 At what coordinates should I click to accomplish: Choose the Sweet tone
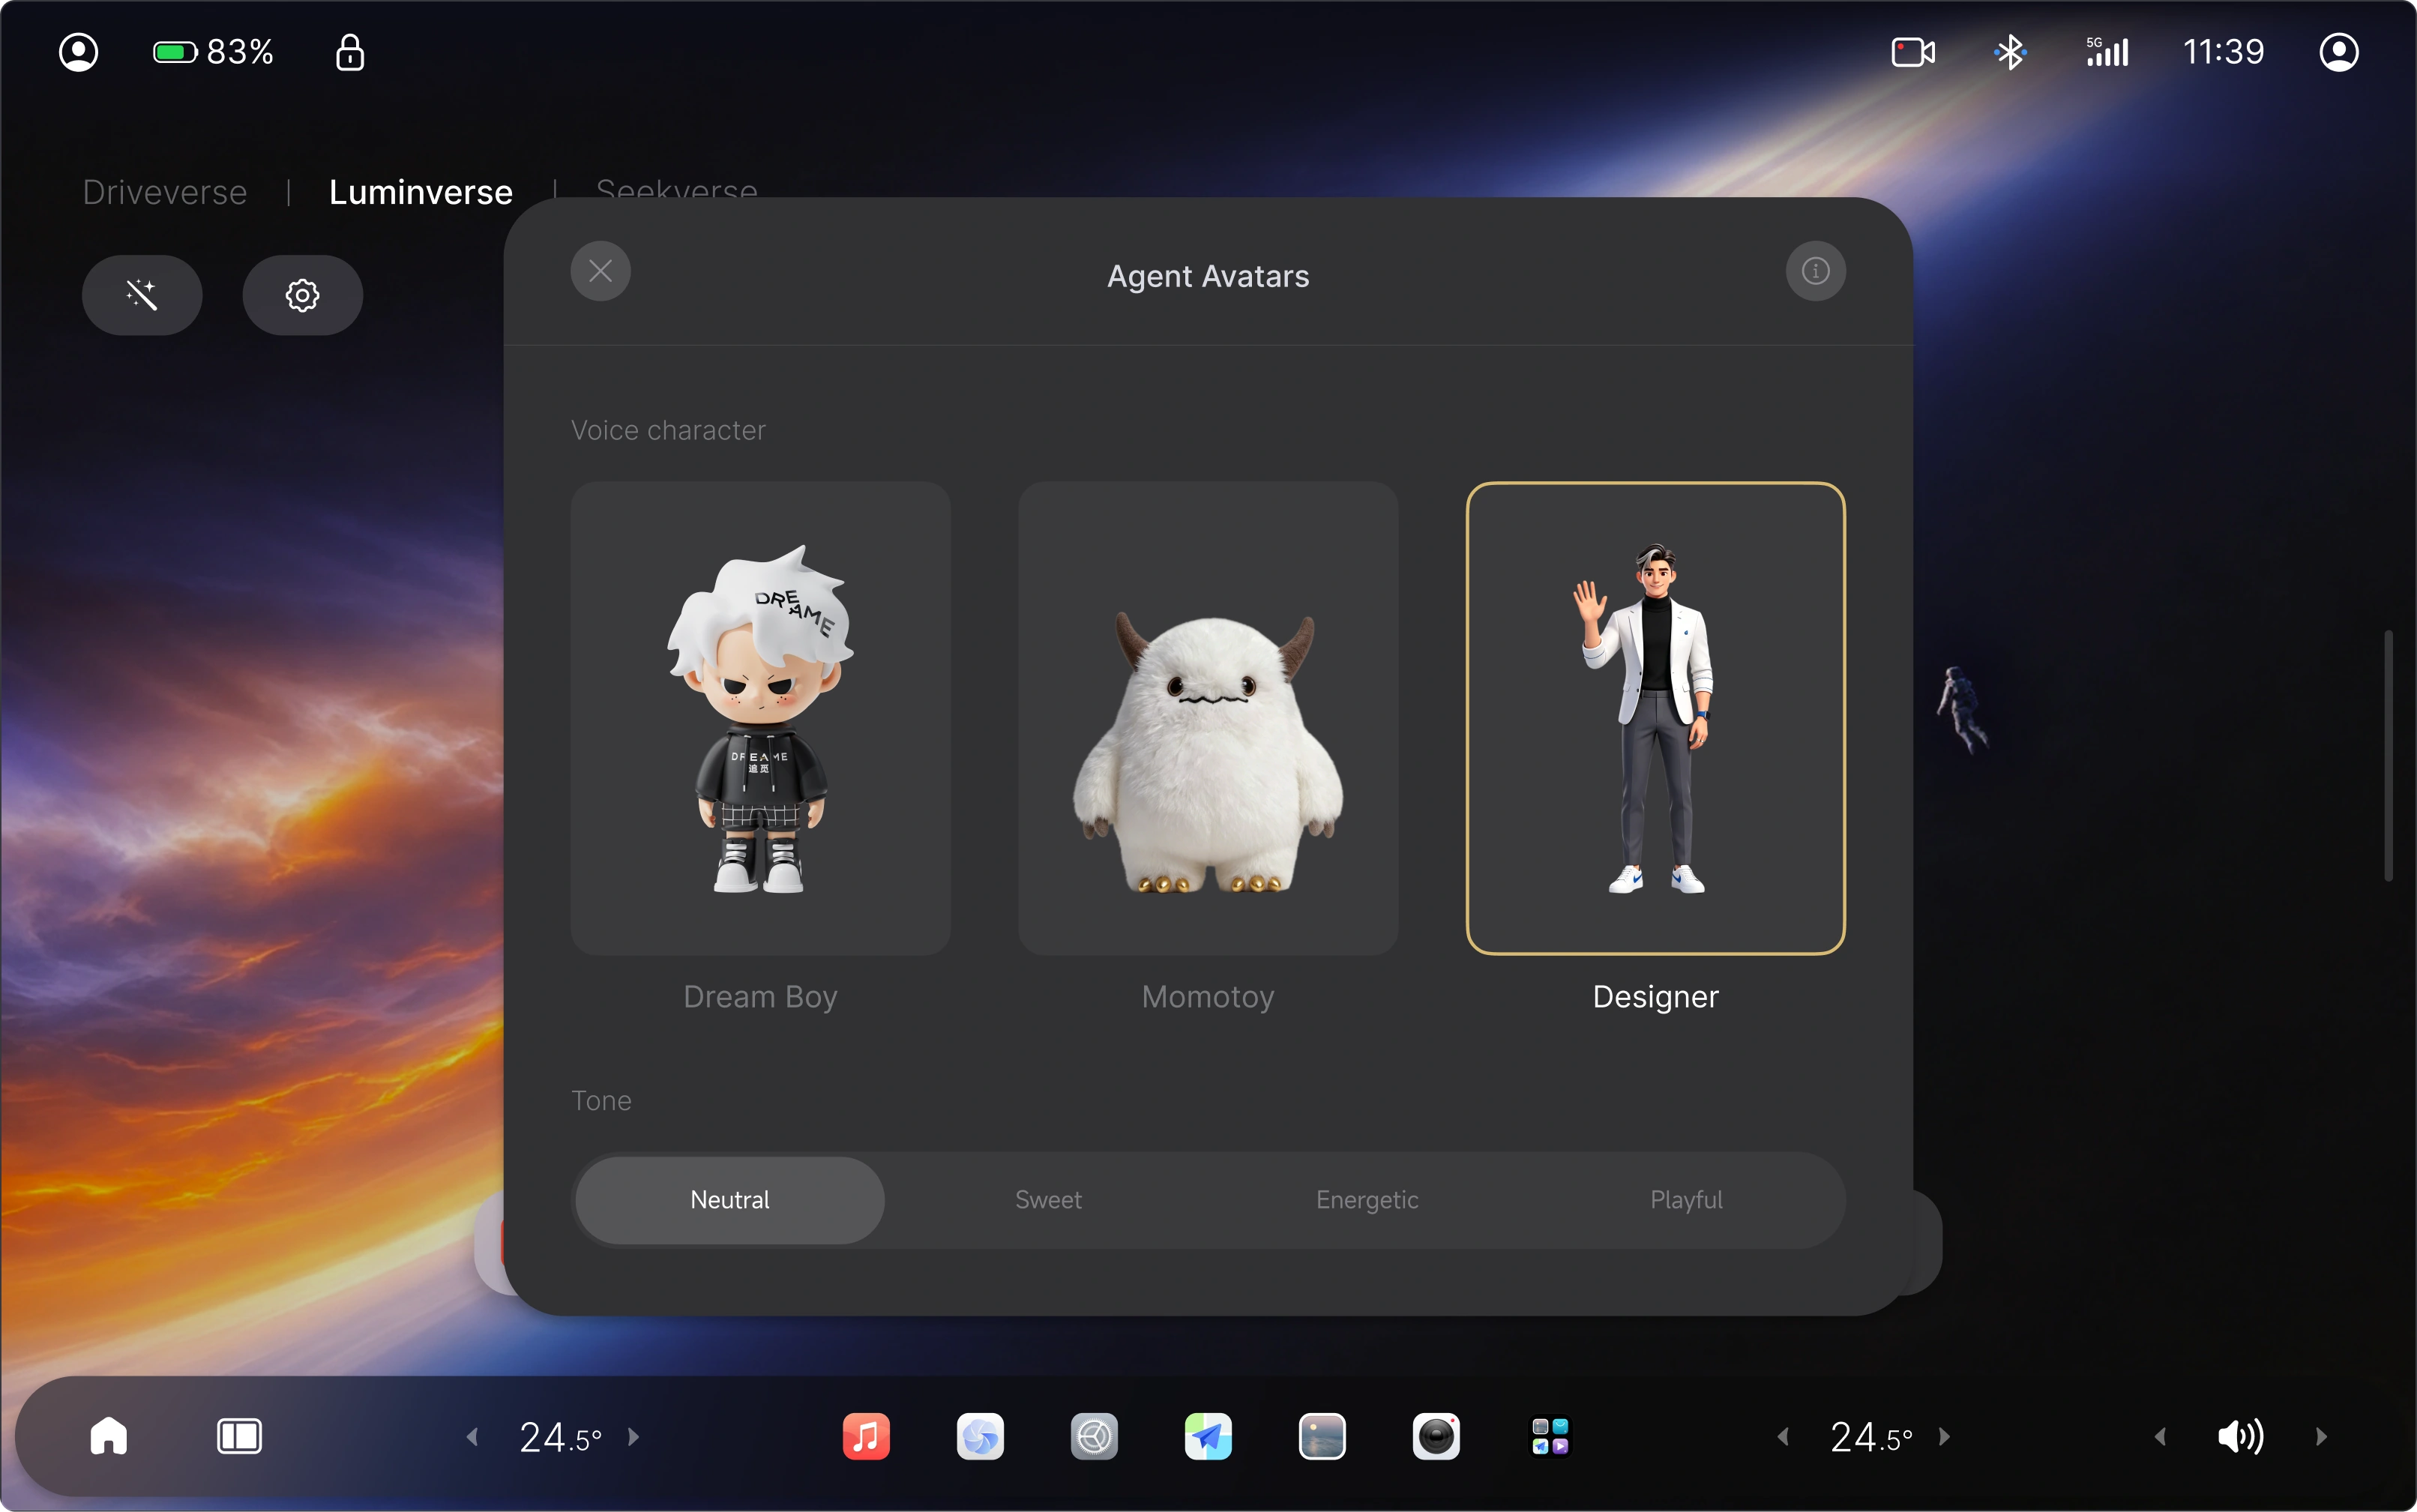click(1048, 1200)
